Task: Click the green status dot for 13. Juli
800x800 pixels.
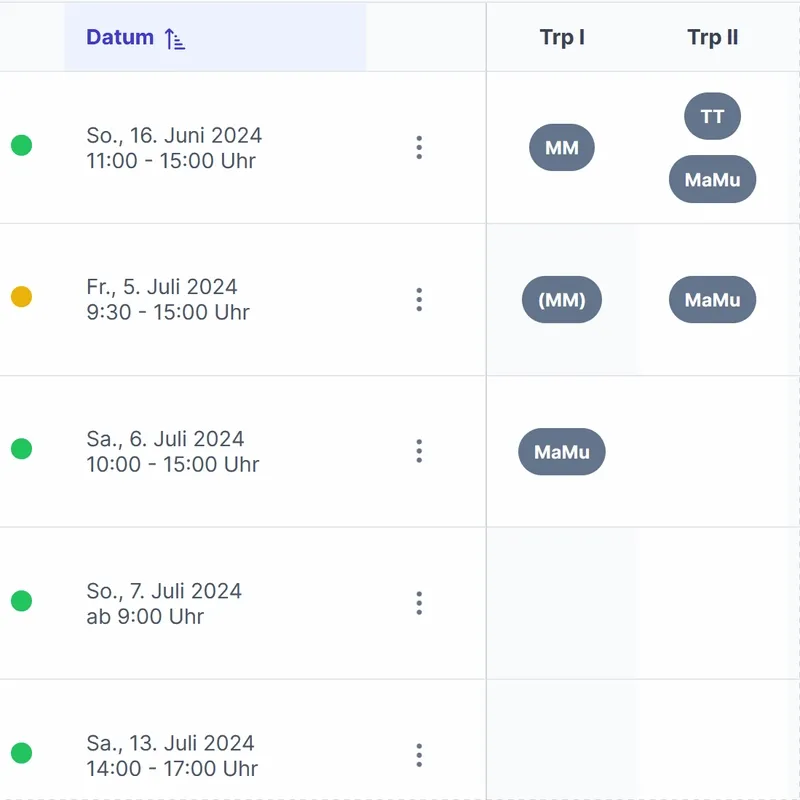Action: (x=21, y=753)
